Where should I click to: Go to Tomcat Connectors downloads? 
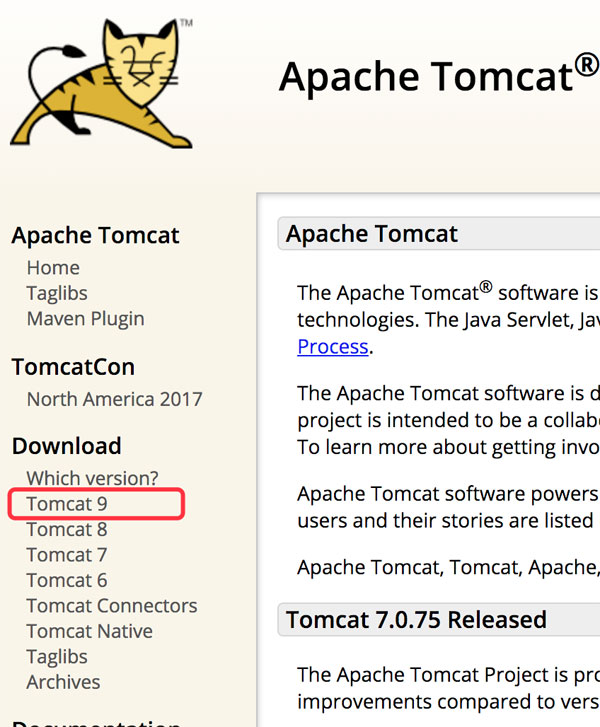[112, 606]
